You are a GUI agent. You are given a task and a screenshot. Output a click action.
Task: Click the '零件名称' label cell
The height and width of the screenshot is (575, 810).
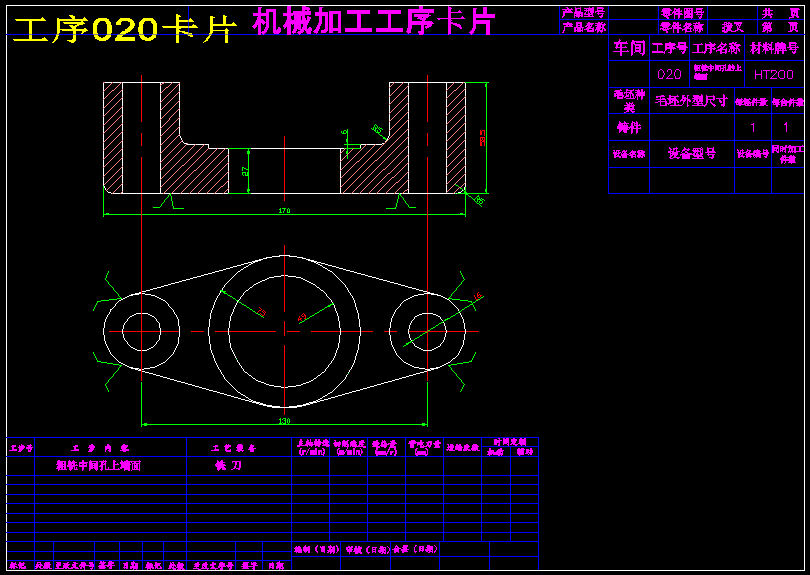(682, 27)
